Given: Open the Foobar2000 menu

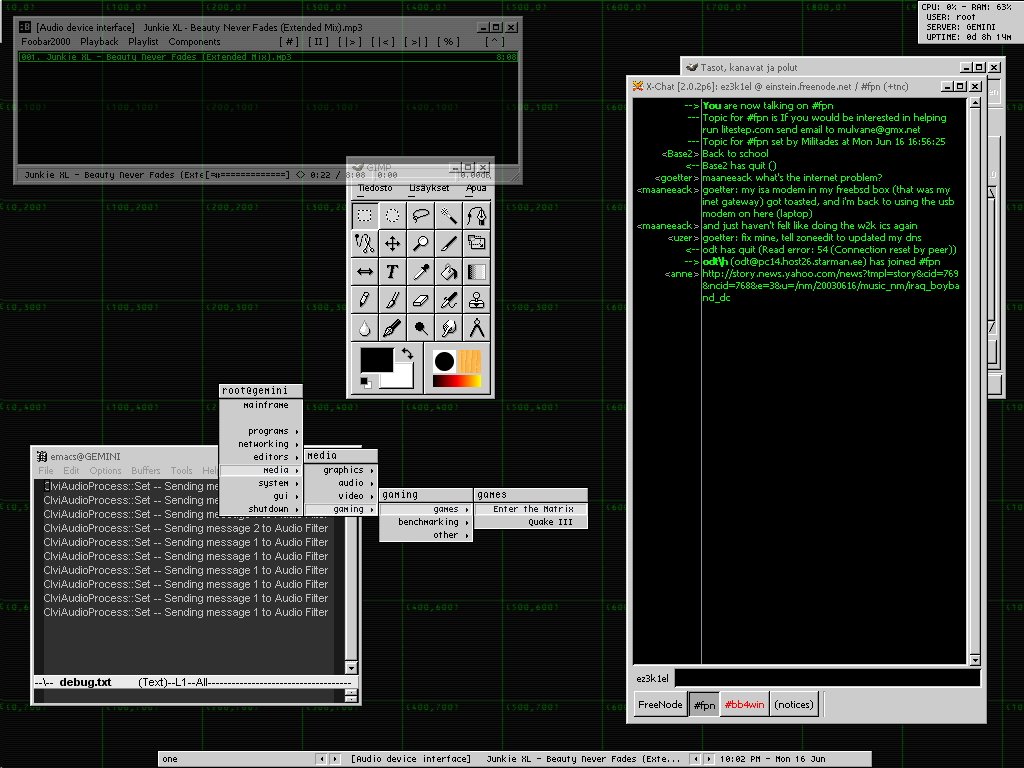Looking at the screenshot, I should (46, 42).
